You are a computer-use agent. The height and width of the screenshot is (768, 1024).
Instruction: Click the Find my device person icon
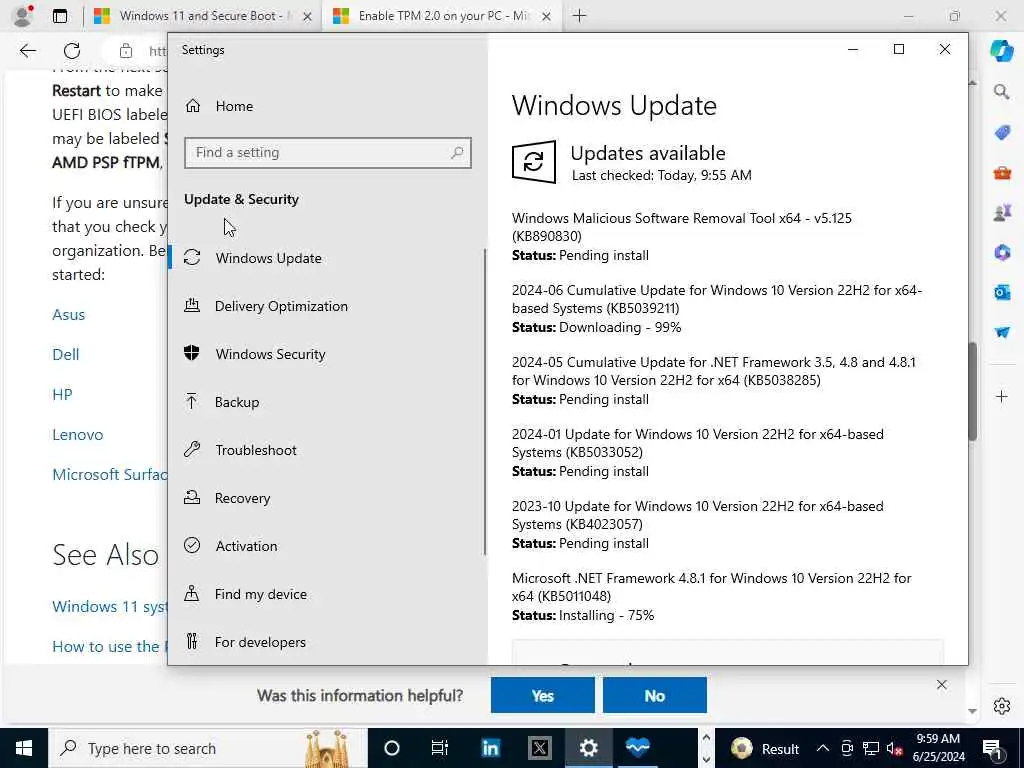[191, 593]
